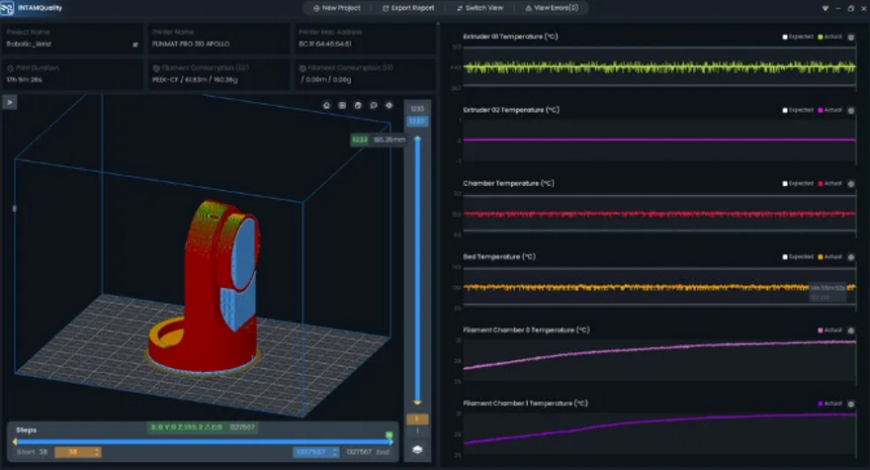Click the orange Start step stepper field
The image size is (870, 470).
(x=78, y=452)
